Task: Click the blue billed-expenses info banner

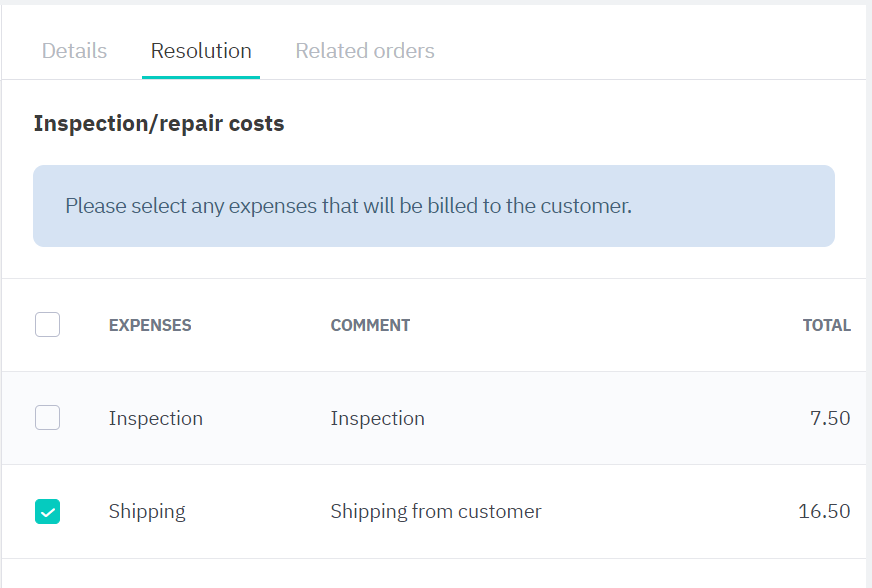Action: point(433,206)
